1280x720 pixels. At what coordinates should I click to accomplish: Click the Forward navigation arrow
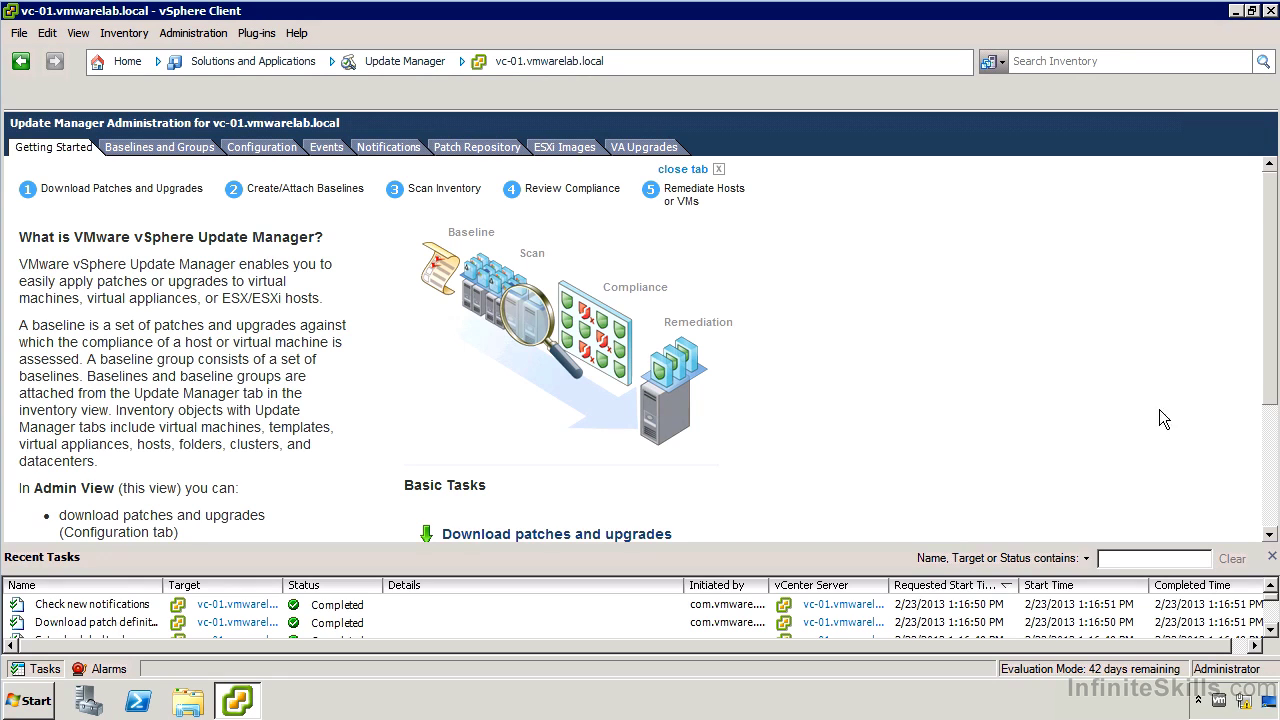point(55,61)
